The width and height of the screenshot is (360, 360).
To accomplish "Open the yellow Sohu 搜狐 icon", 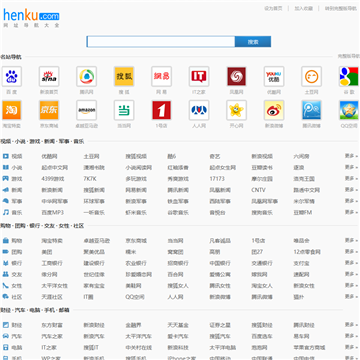I will [124, 76].
